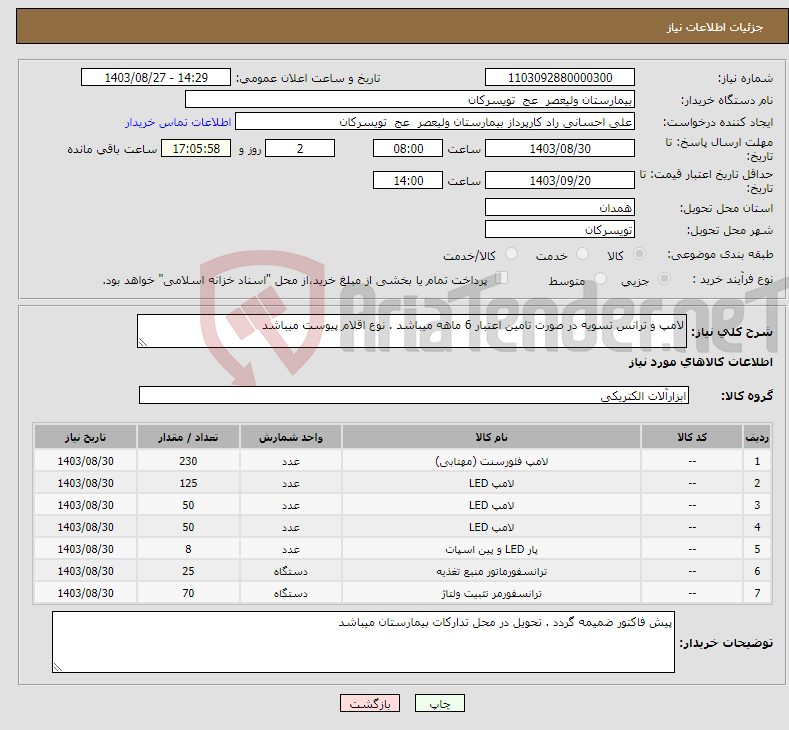
Task: Click the remaining days field showing 2
Action: [300, 148]
